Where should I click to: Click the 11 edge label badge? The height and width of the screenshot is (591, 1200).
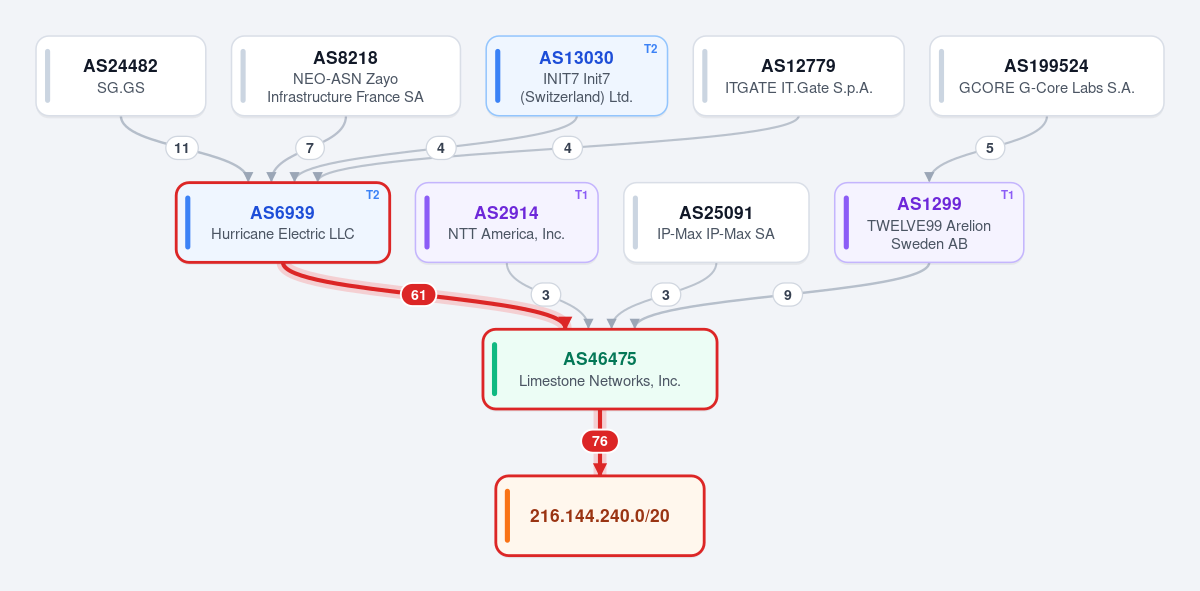pos(182,148)
